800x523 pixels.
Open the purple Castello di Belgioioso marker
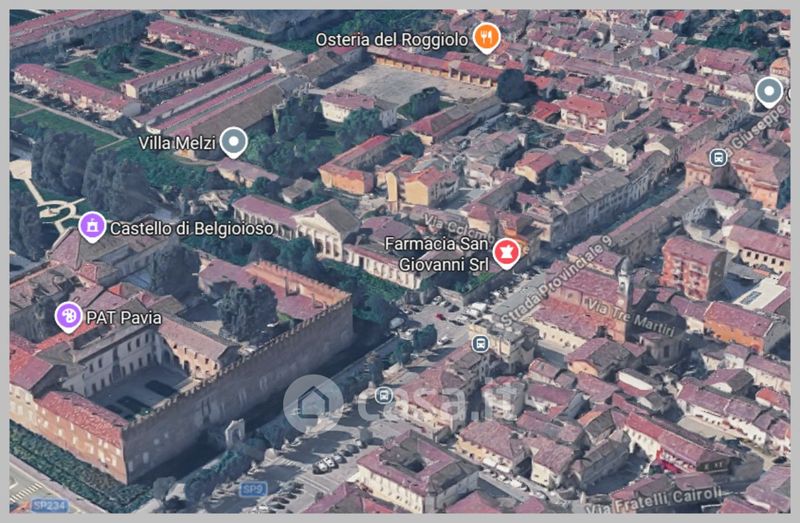[x=92, y=227]
